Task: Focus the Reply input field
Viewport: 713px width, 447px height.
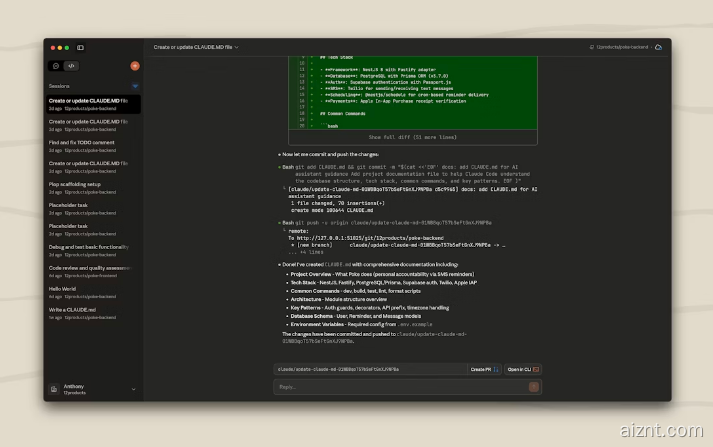Action: [400, 386]
